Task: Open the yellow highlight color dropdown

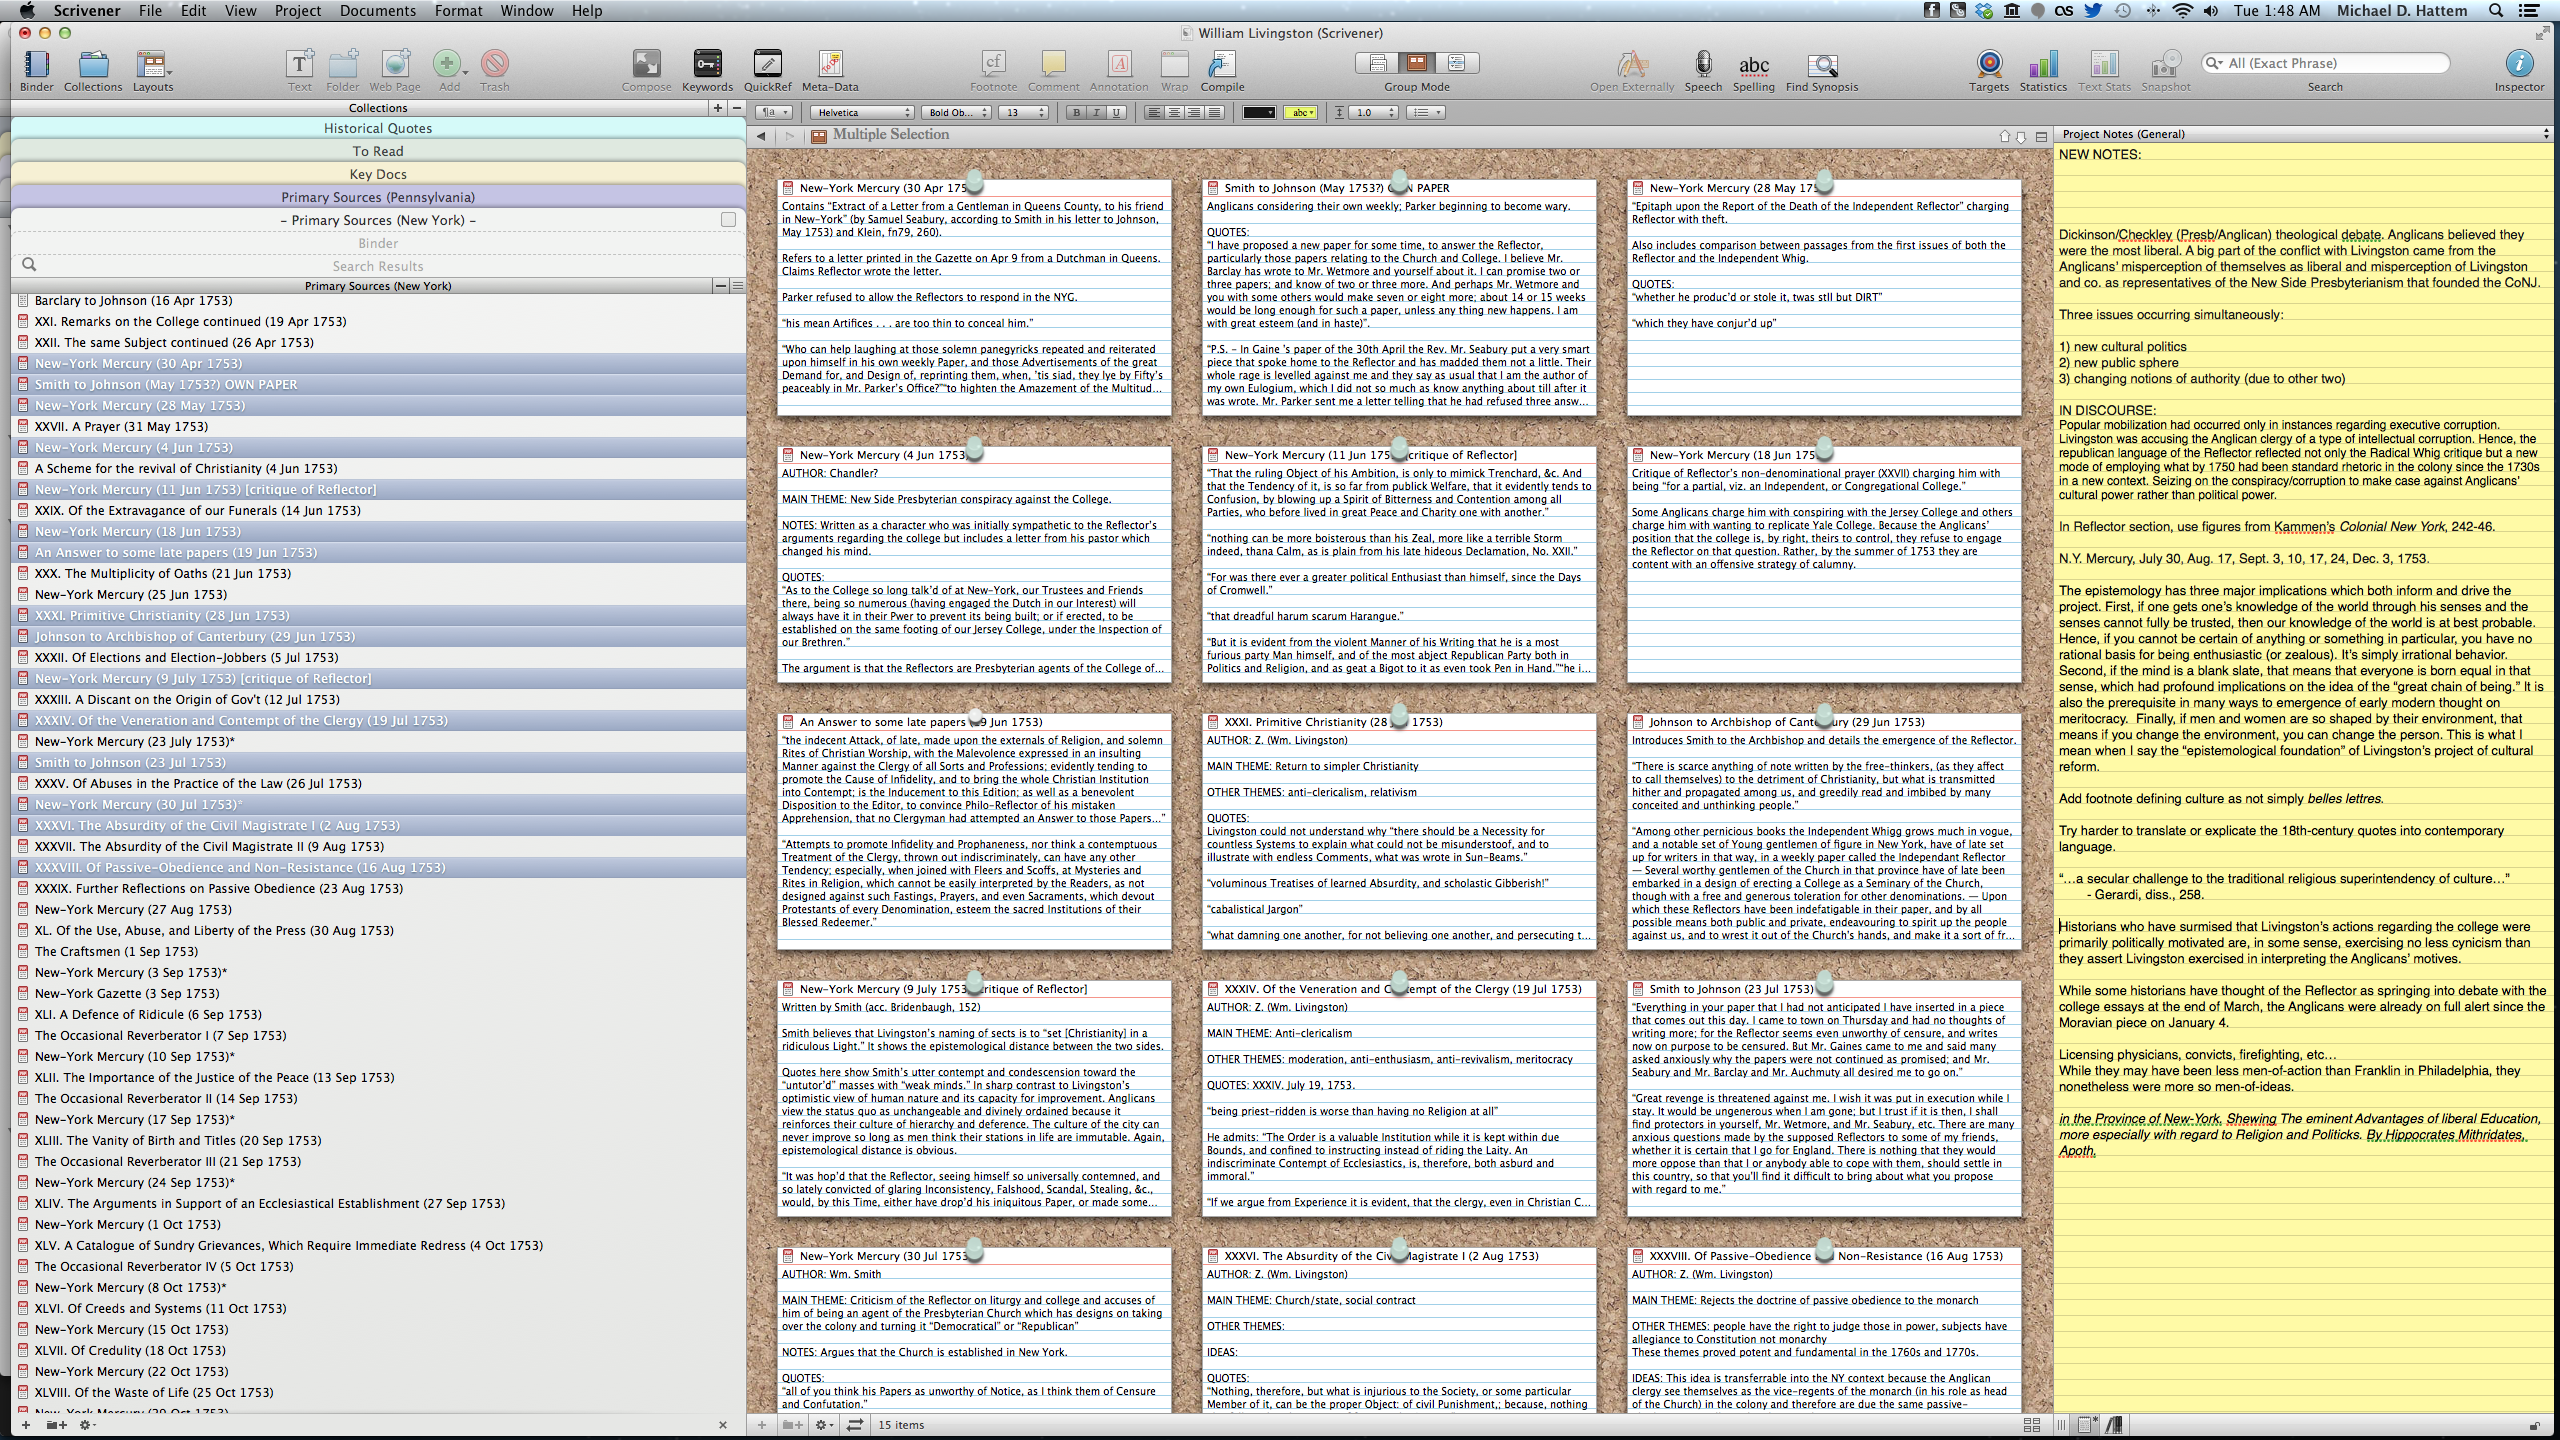Action: [x=1300, y=113]
